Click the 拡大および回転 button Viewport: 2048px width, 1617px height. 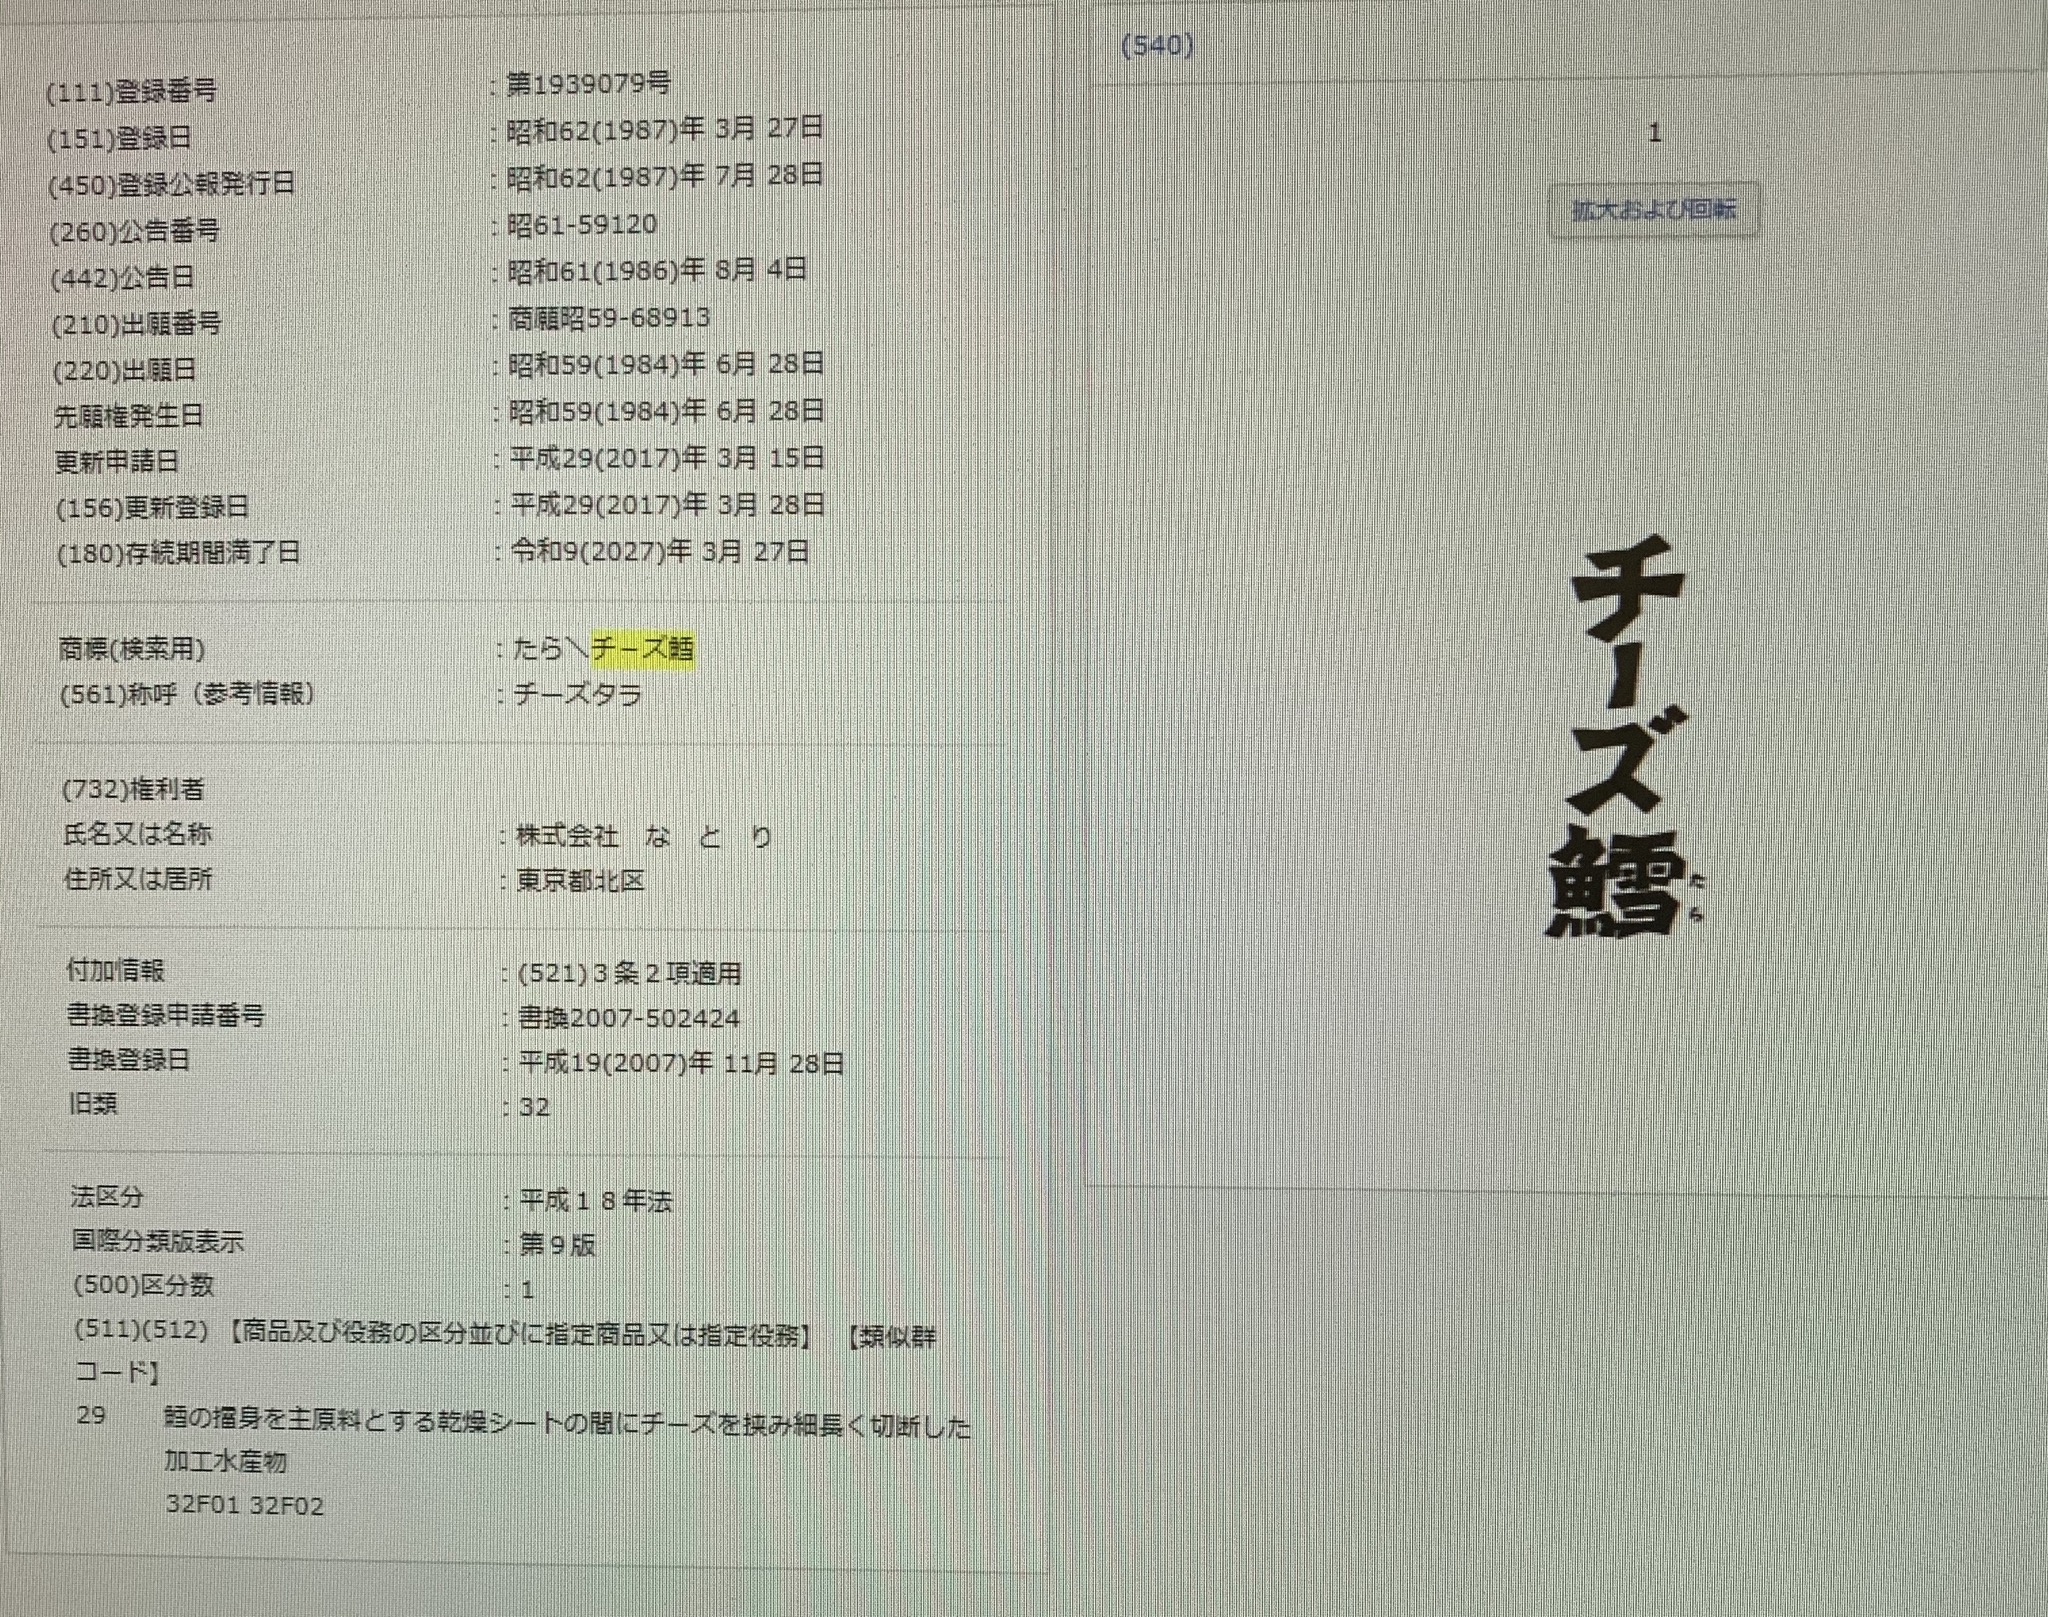click(x=1654, y=210)
